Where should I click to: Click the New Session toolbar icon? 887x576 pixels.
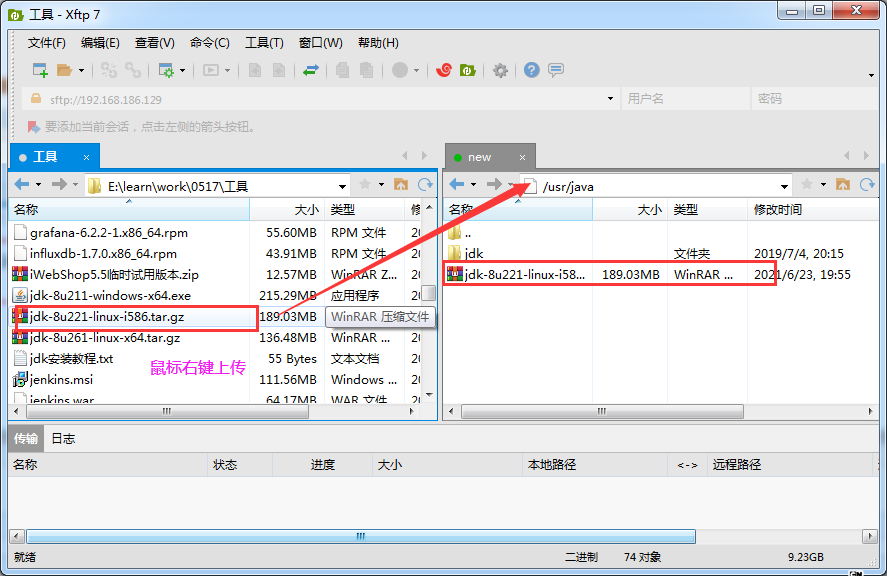coord(40,70)
